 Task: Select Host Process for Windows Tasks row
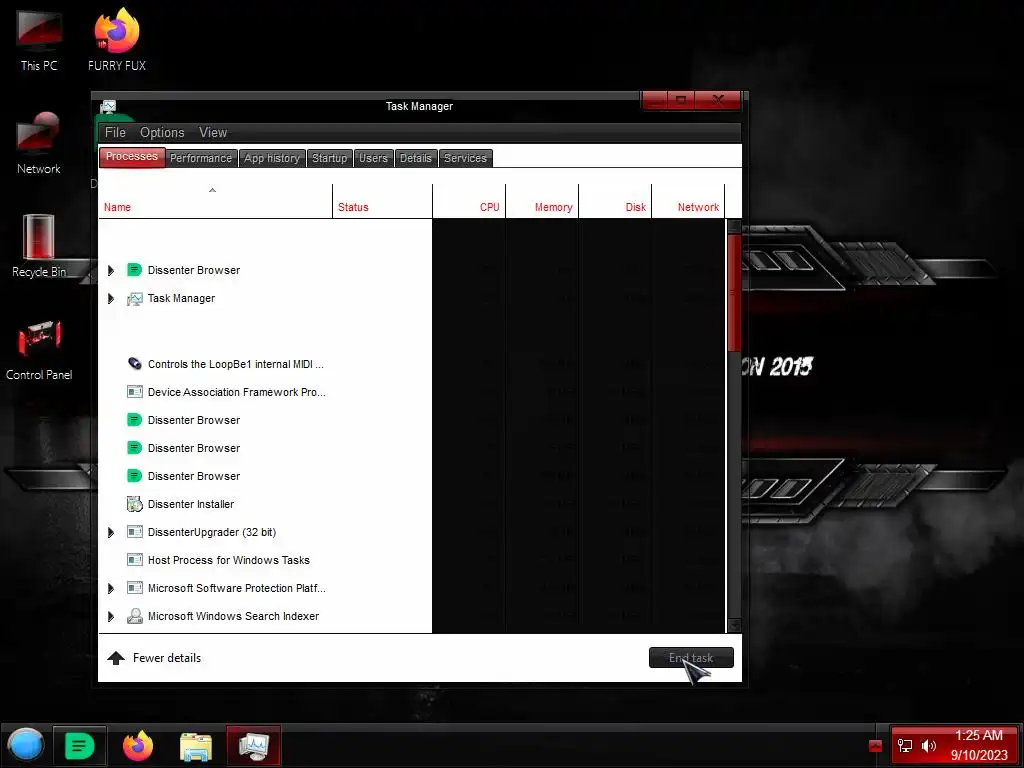point(412,560)
